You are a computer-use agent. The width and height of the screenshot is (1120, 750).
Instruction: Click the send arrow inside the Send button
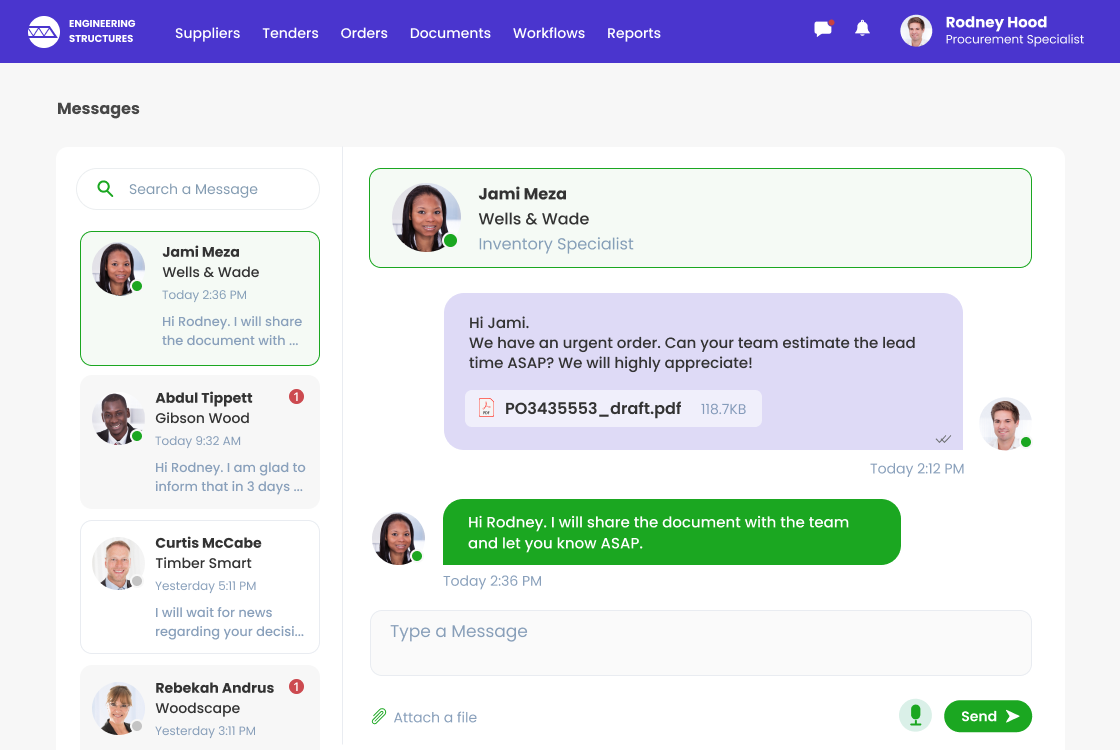(1012, 716)
